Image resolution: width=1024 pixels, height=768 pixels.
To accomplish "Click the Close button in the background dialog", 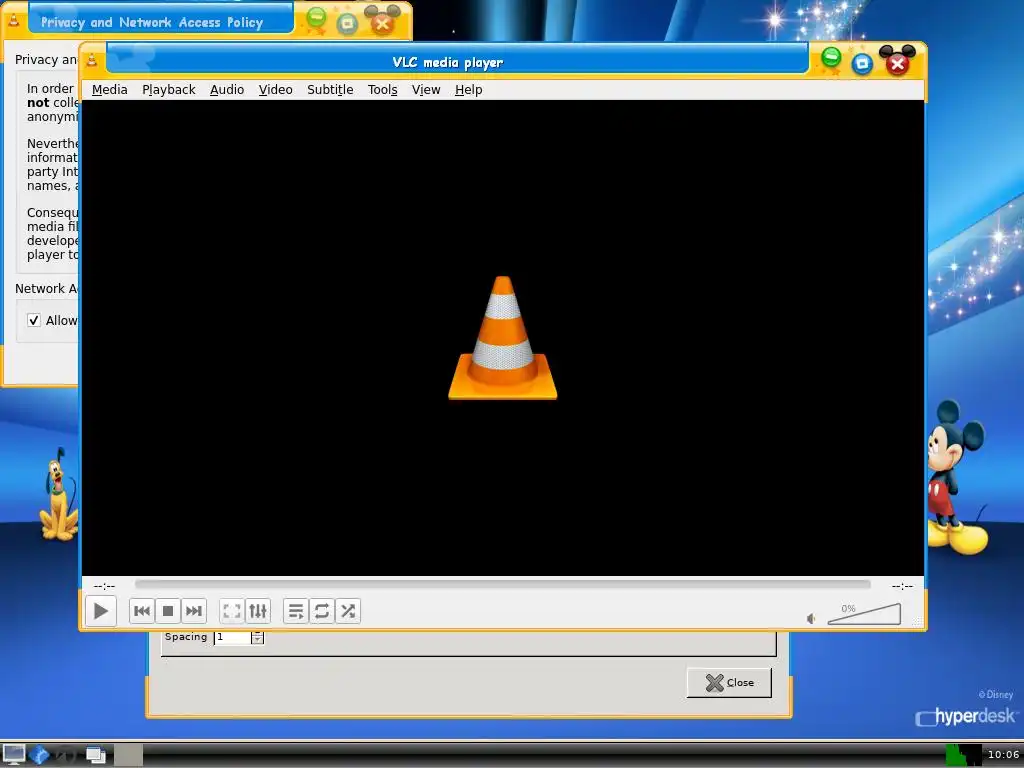I will click(x=729, y=682).
